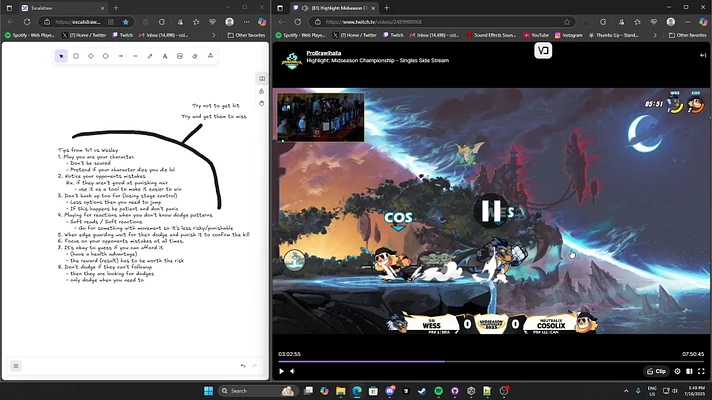The height and width of the screenshot is (400, 712).
Task: Select the Excalidraw selection arrow tool
Action: click(x=61, y=56)
